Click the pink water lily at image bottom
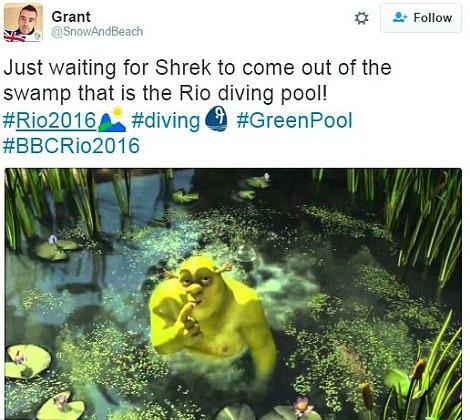 (302, 406)
